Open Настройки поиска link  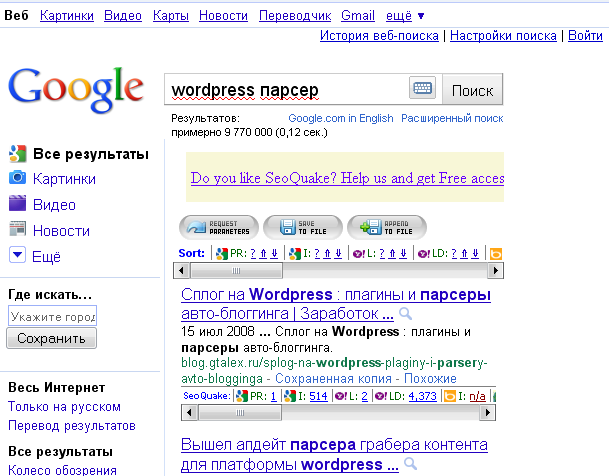(503, 36)
